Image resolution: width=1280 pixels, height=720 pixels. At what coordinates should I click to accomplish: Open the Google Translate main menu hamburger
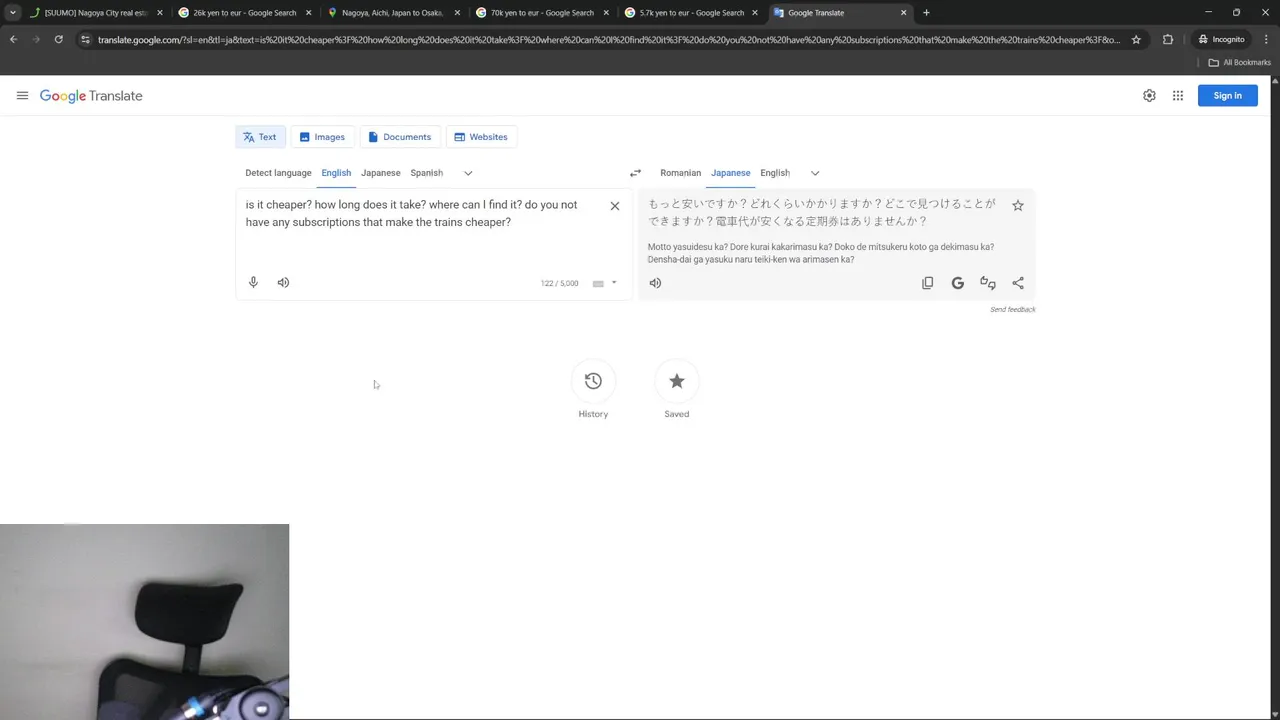pos(22,96)
